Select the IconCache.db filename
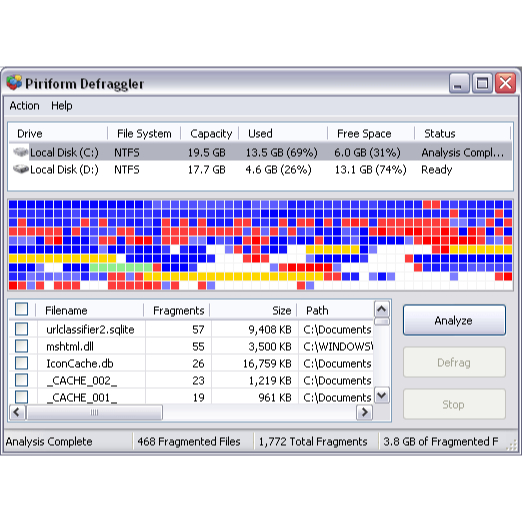 (80, 363)
